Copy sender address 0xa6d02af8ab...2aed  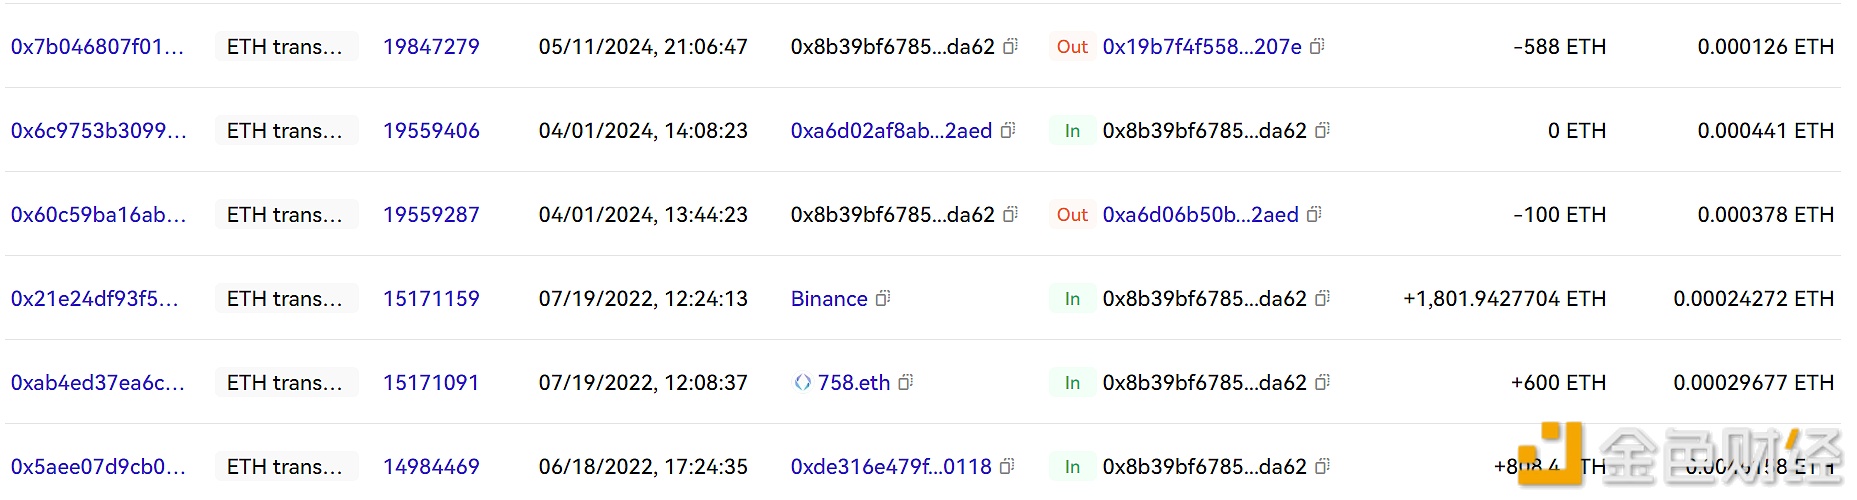1008,130
